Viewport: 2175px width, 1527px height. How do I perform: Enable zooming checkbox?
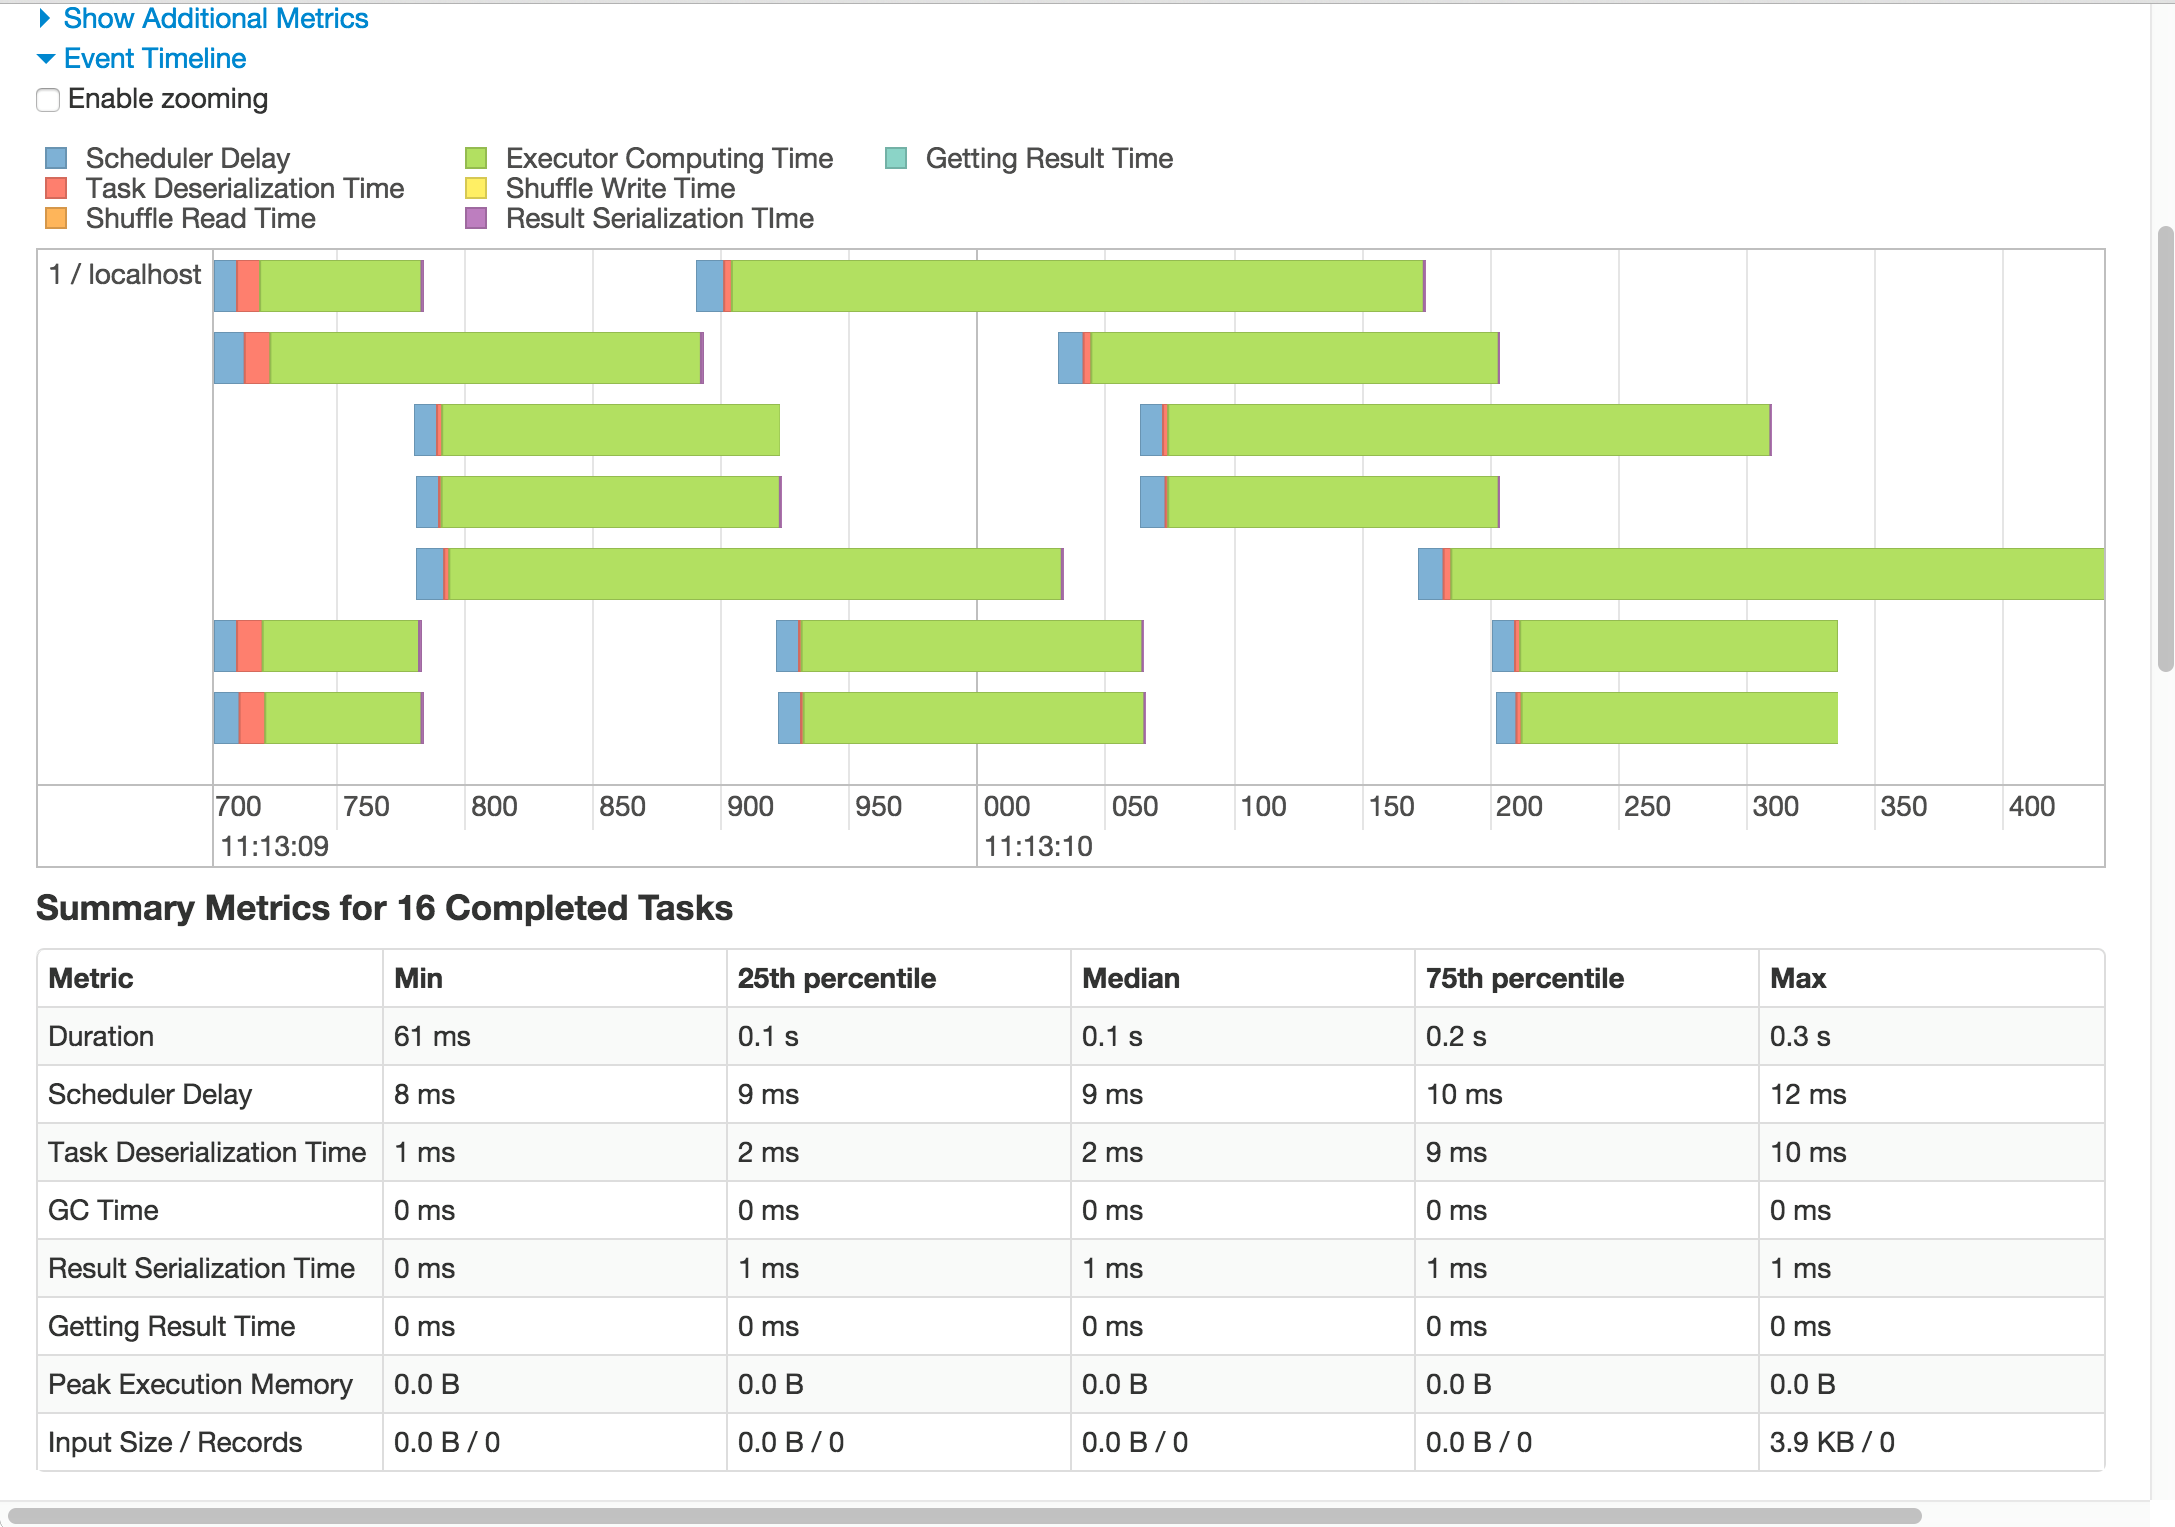pyautogui.click(x=48, y=100)
